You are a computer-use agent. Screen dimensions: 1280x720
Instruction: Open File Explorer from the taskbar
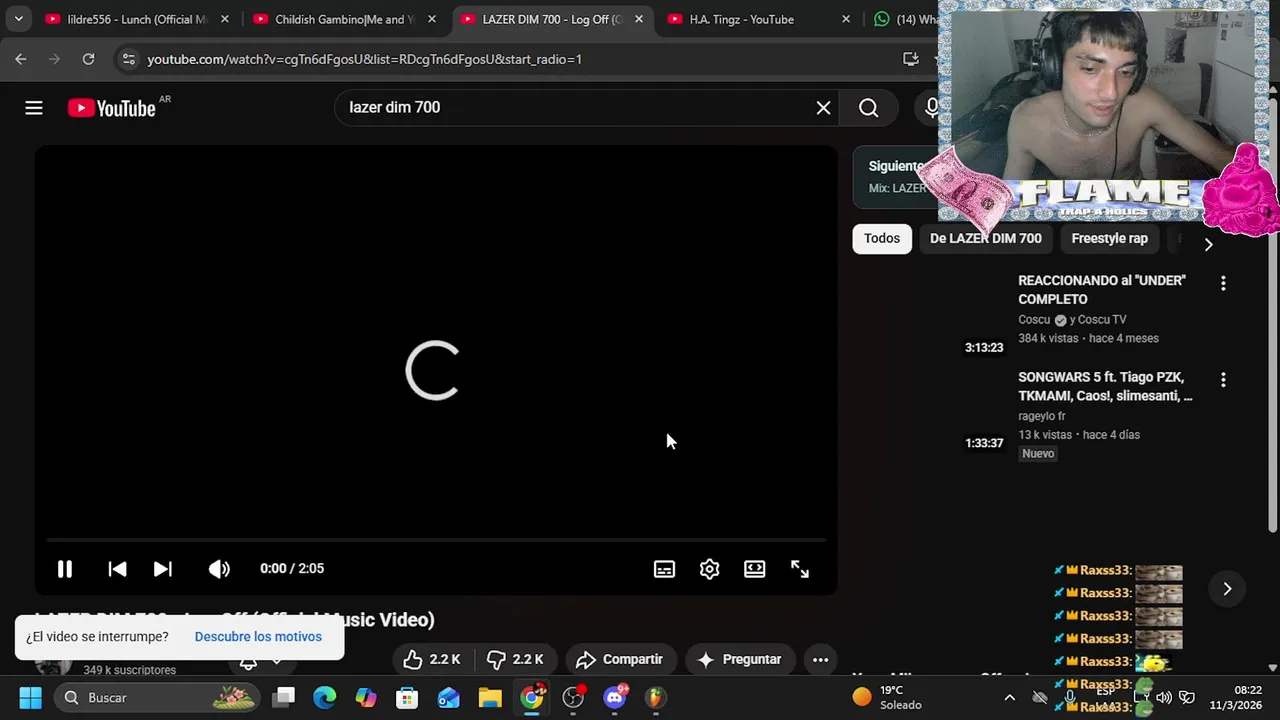(x=490, y=697)
